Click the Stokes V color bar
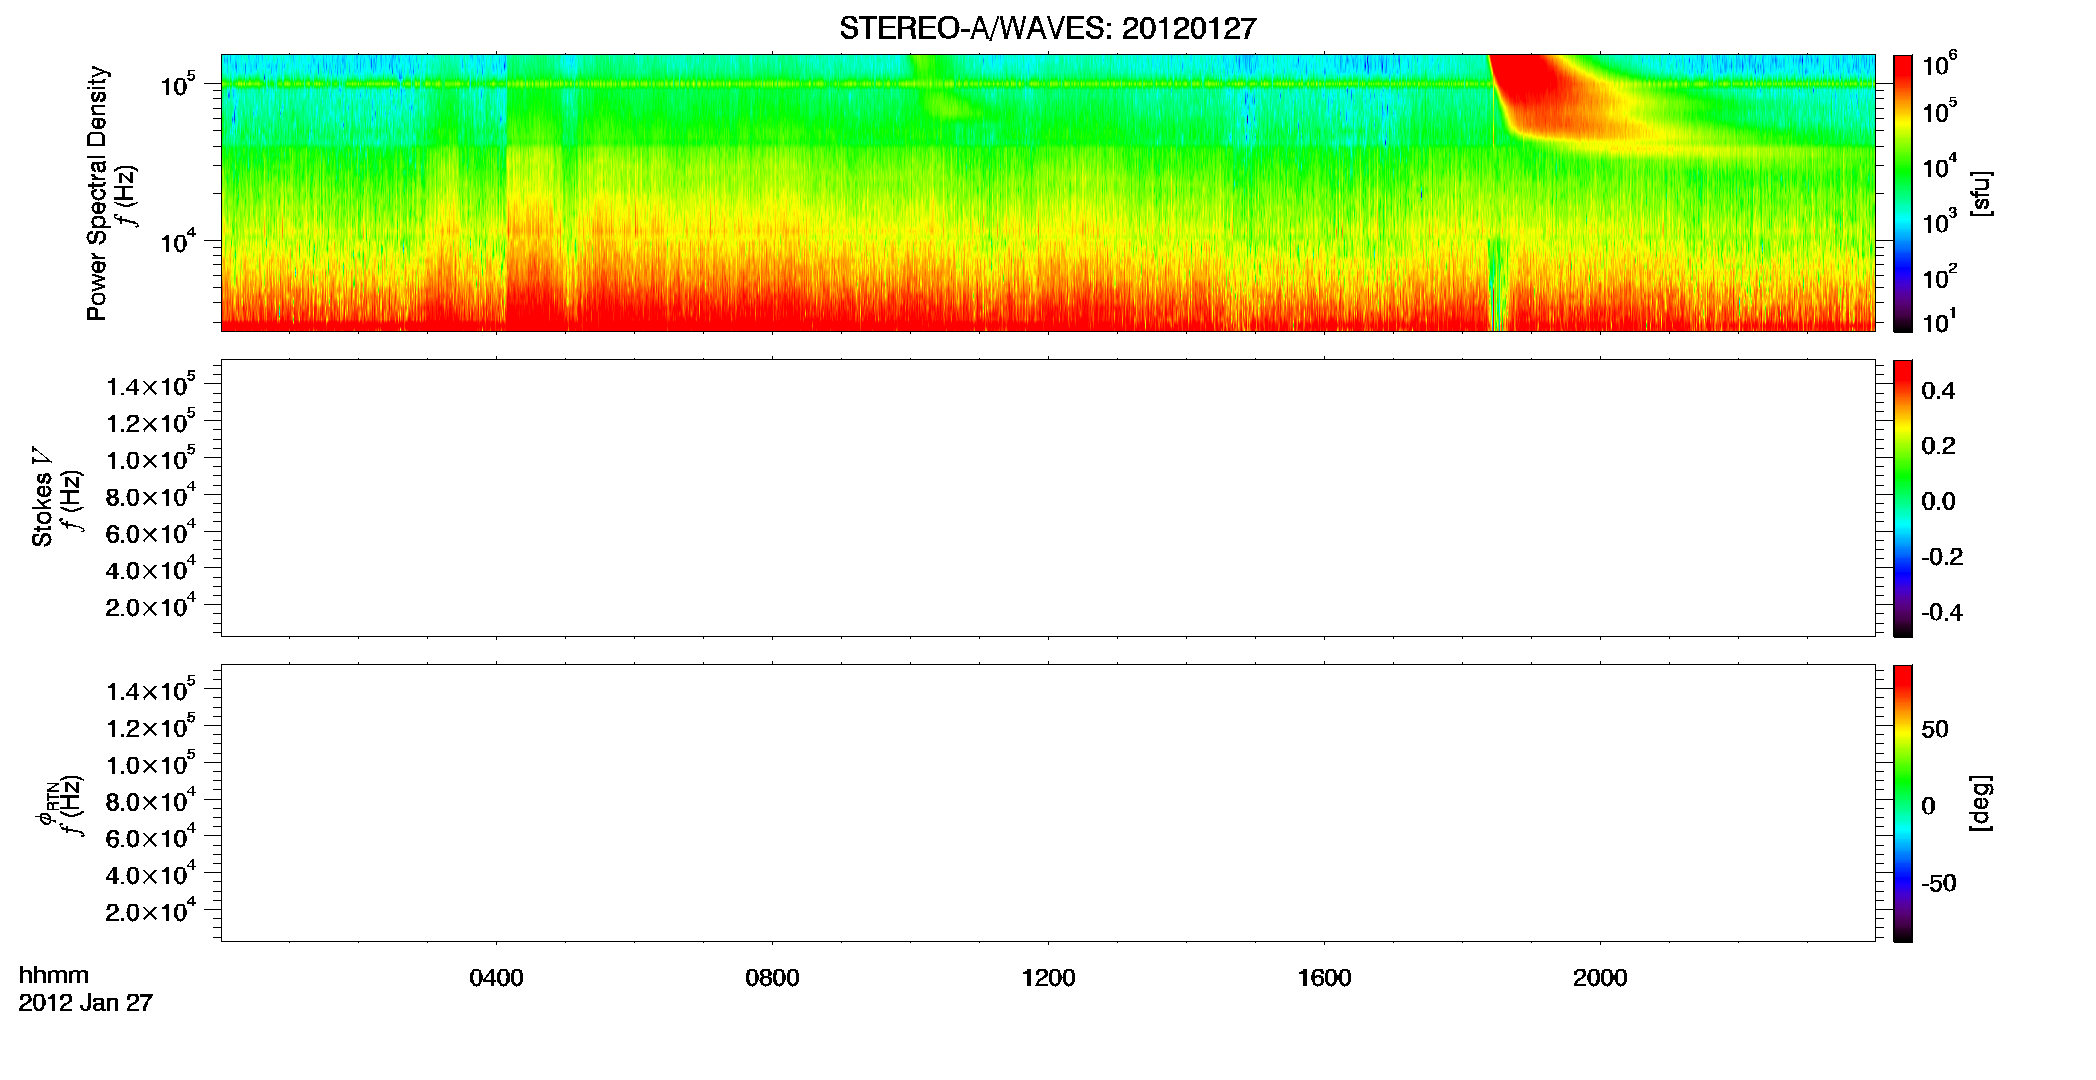Viewport: 2096px width, 1080px height. point(1903,498)
